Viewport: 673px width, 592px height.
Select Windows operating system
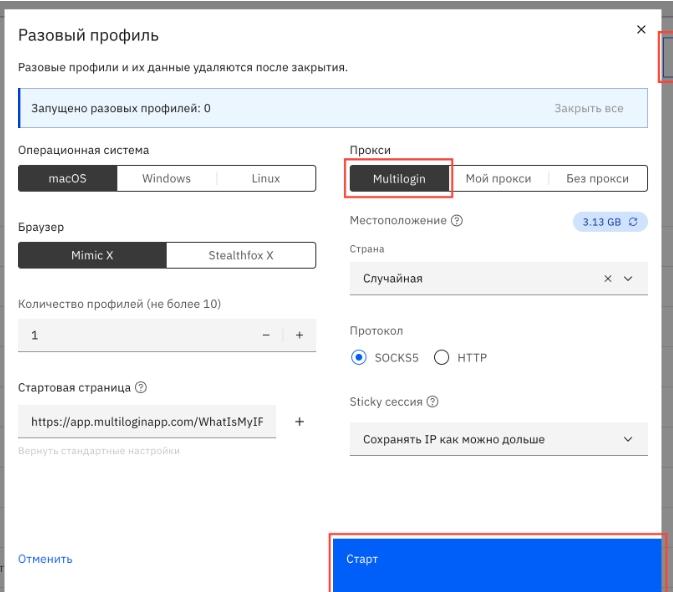(x=167, y=178)
